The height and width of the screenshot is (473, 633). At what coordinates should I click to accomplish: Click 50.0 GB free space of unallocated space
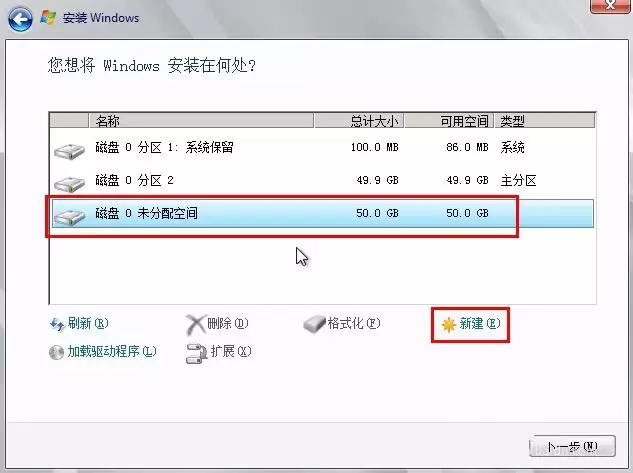point(467,213)
